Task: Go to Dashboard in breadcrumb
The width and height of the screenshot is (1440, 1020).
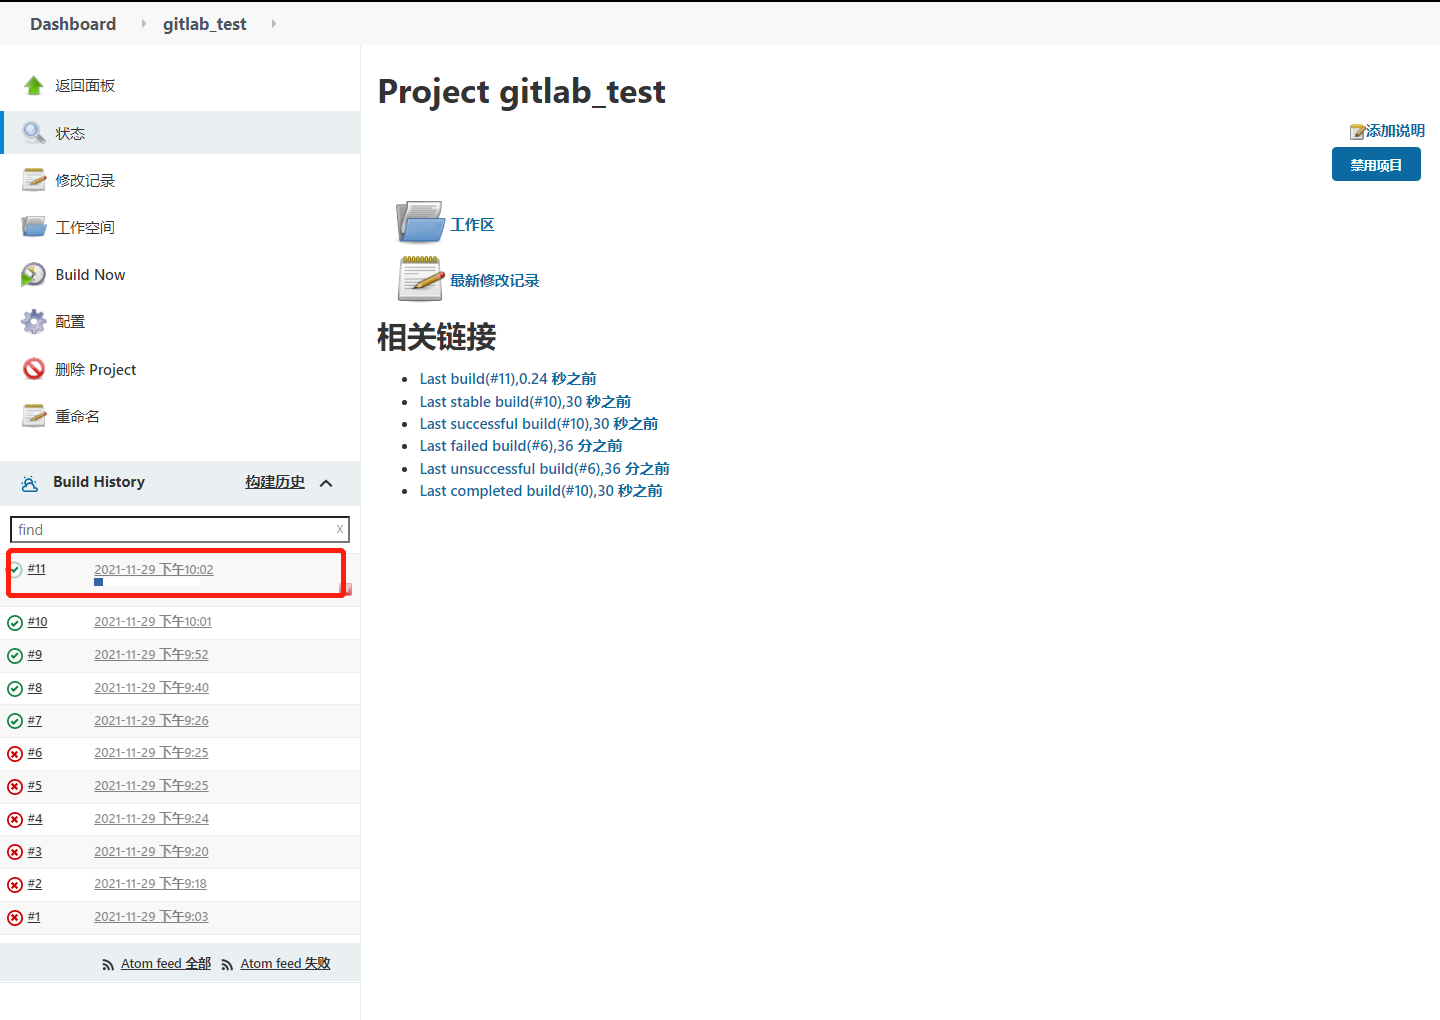Action: (73, 24)
